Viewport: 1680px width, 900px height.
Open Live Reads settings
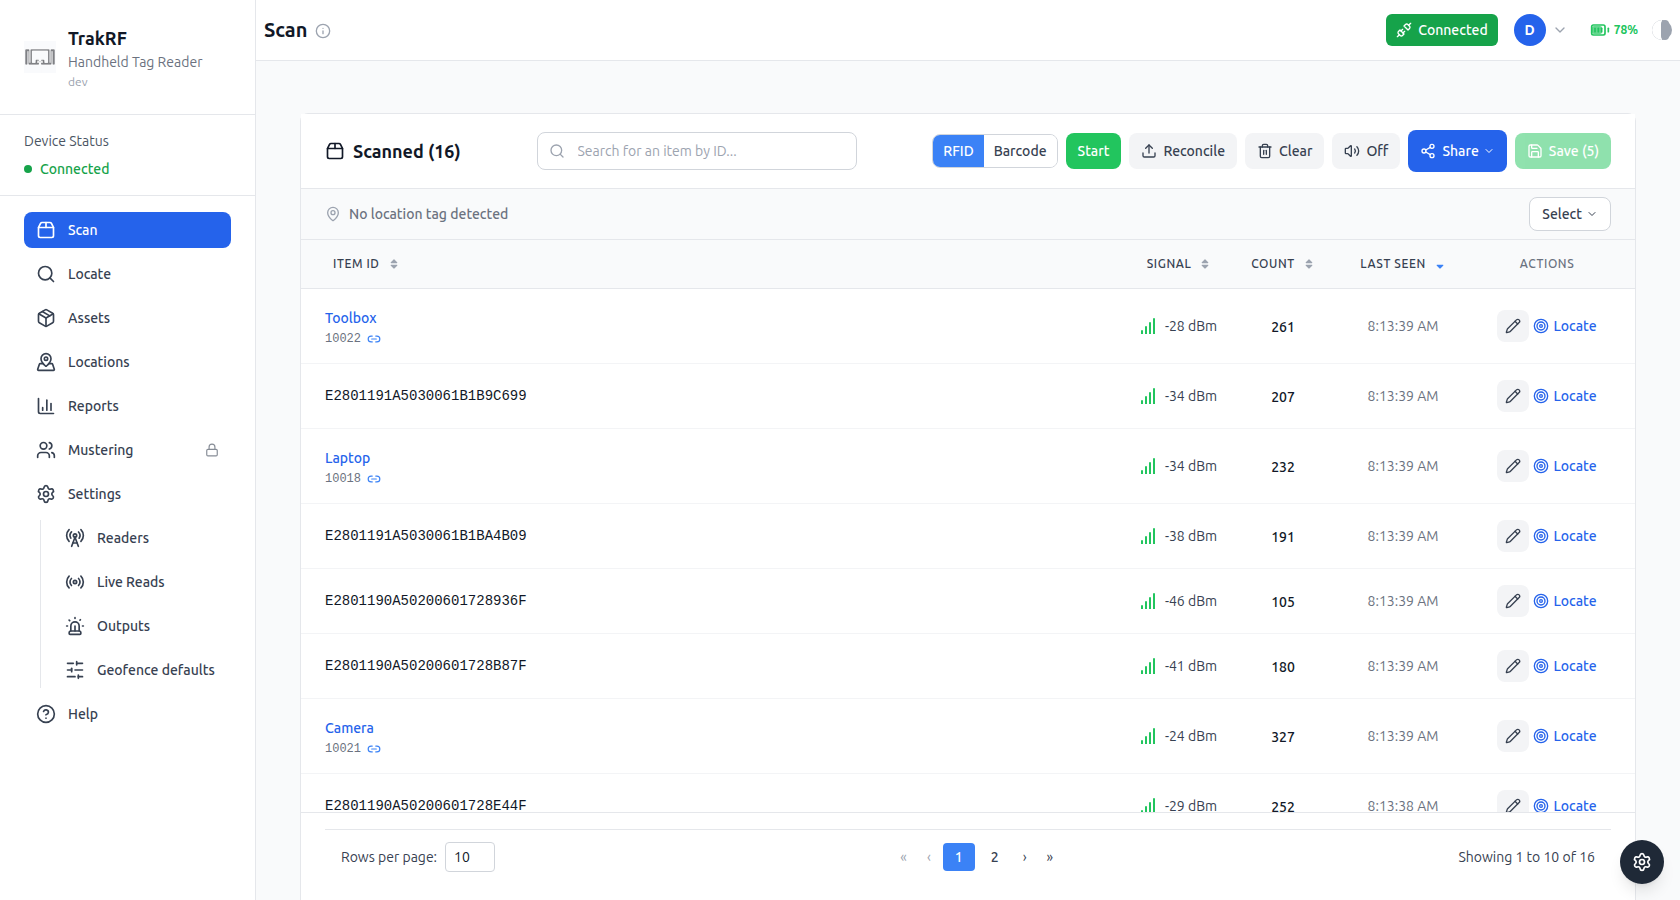pyautogui.click(x=142, y=582)
